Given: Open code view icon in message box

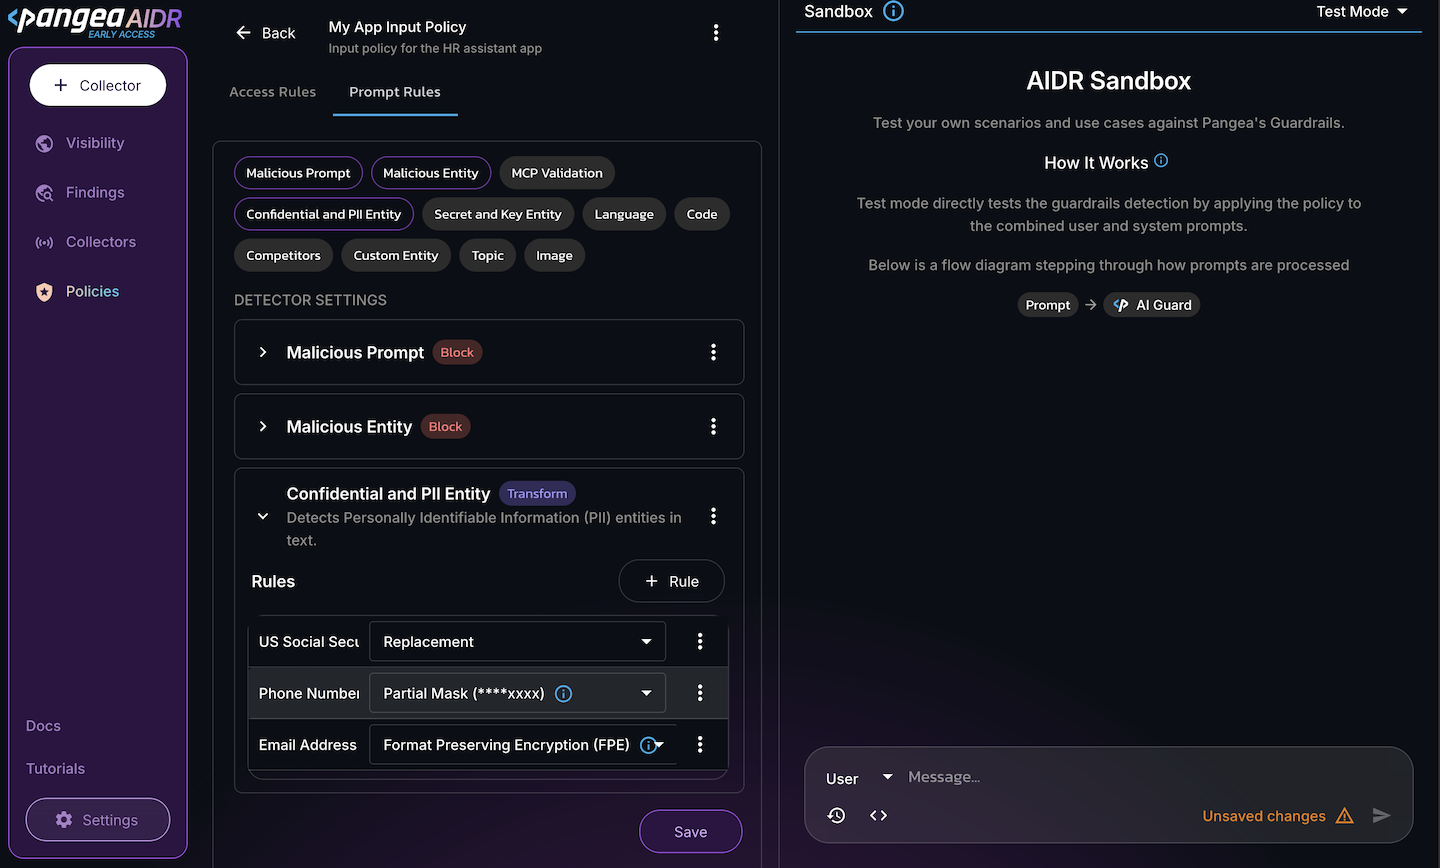Looking at the screenshot, I should [x=878, y=816].
